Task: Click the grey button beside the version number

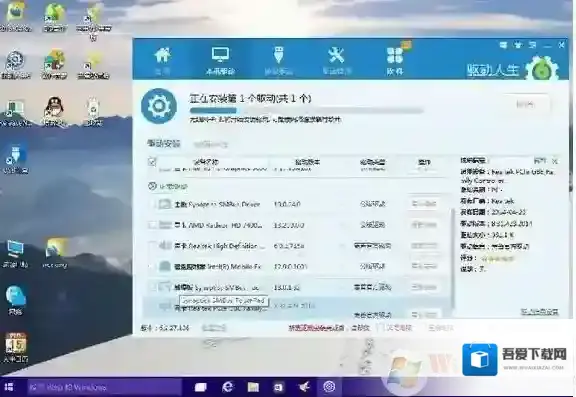Action: click(214, 328)
